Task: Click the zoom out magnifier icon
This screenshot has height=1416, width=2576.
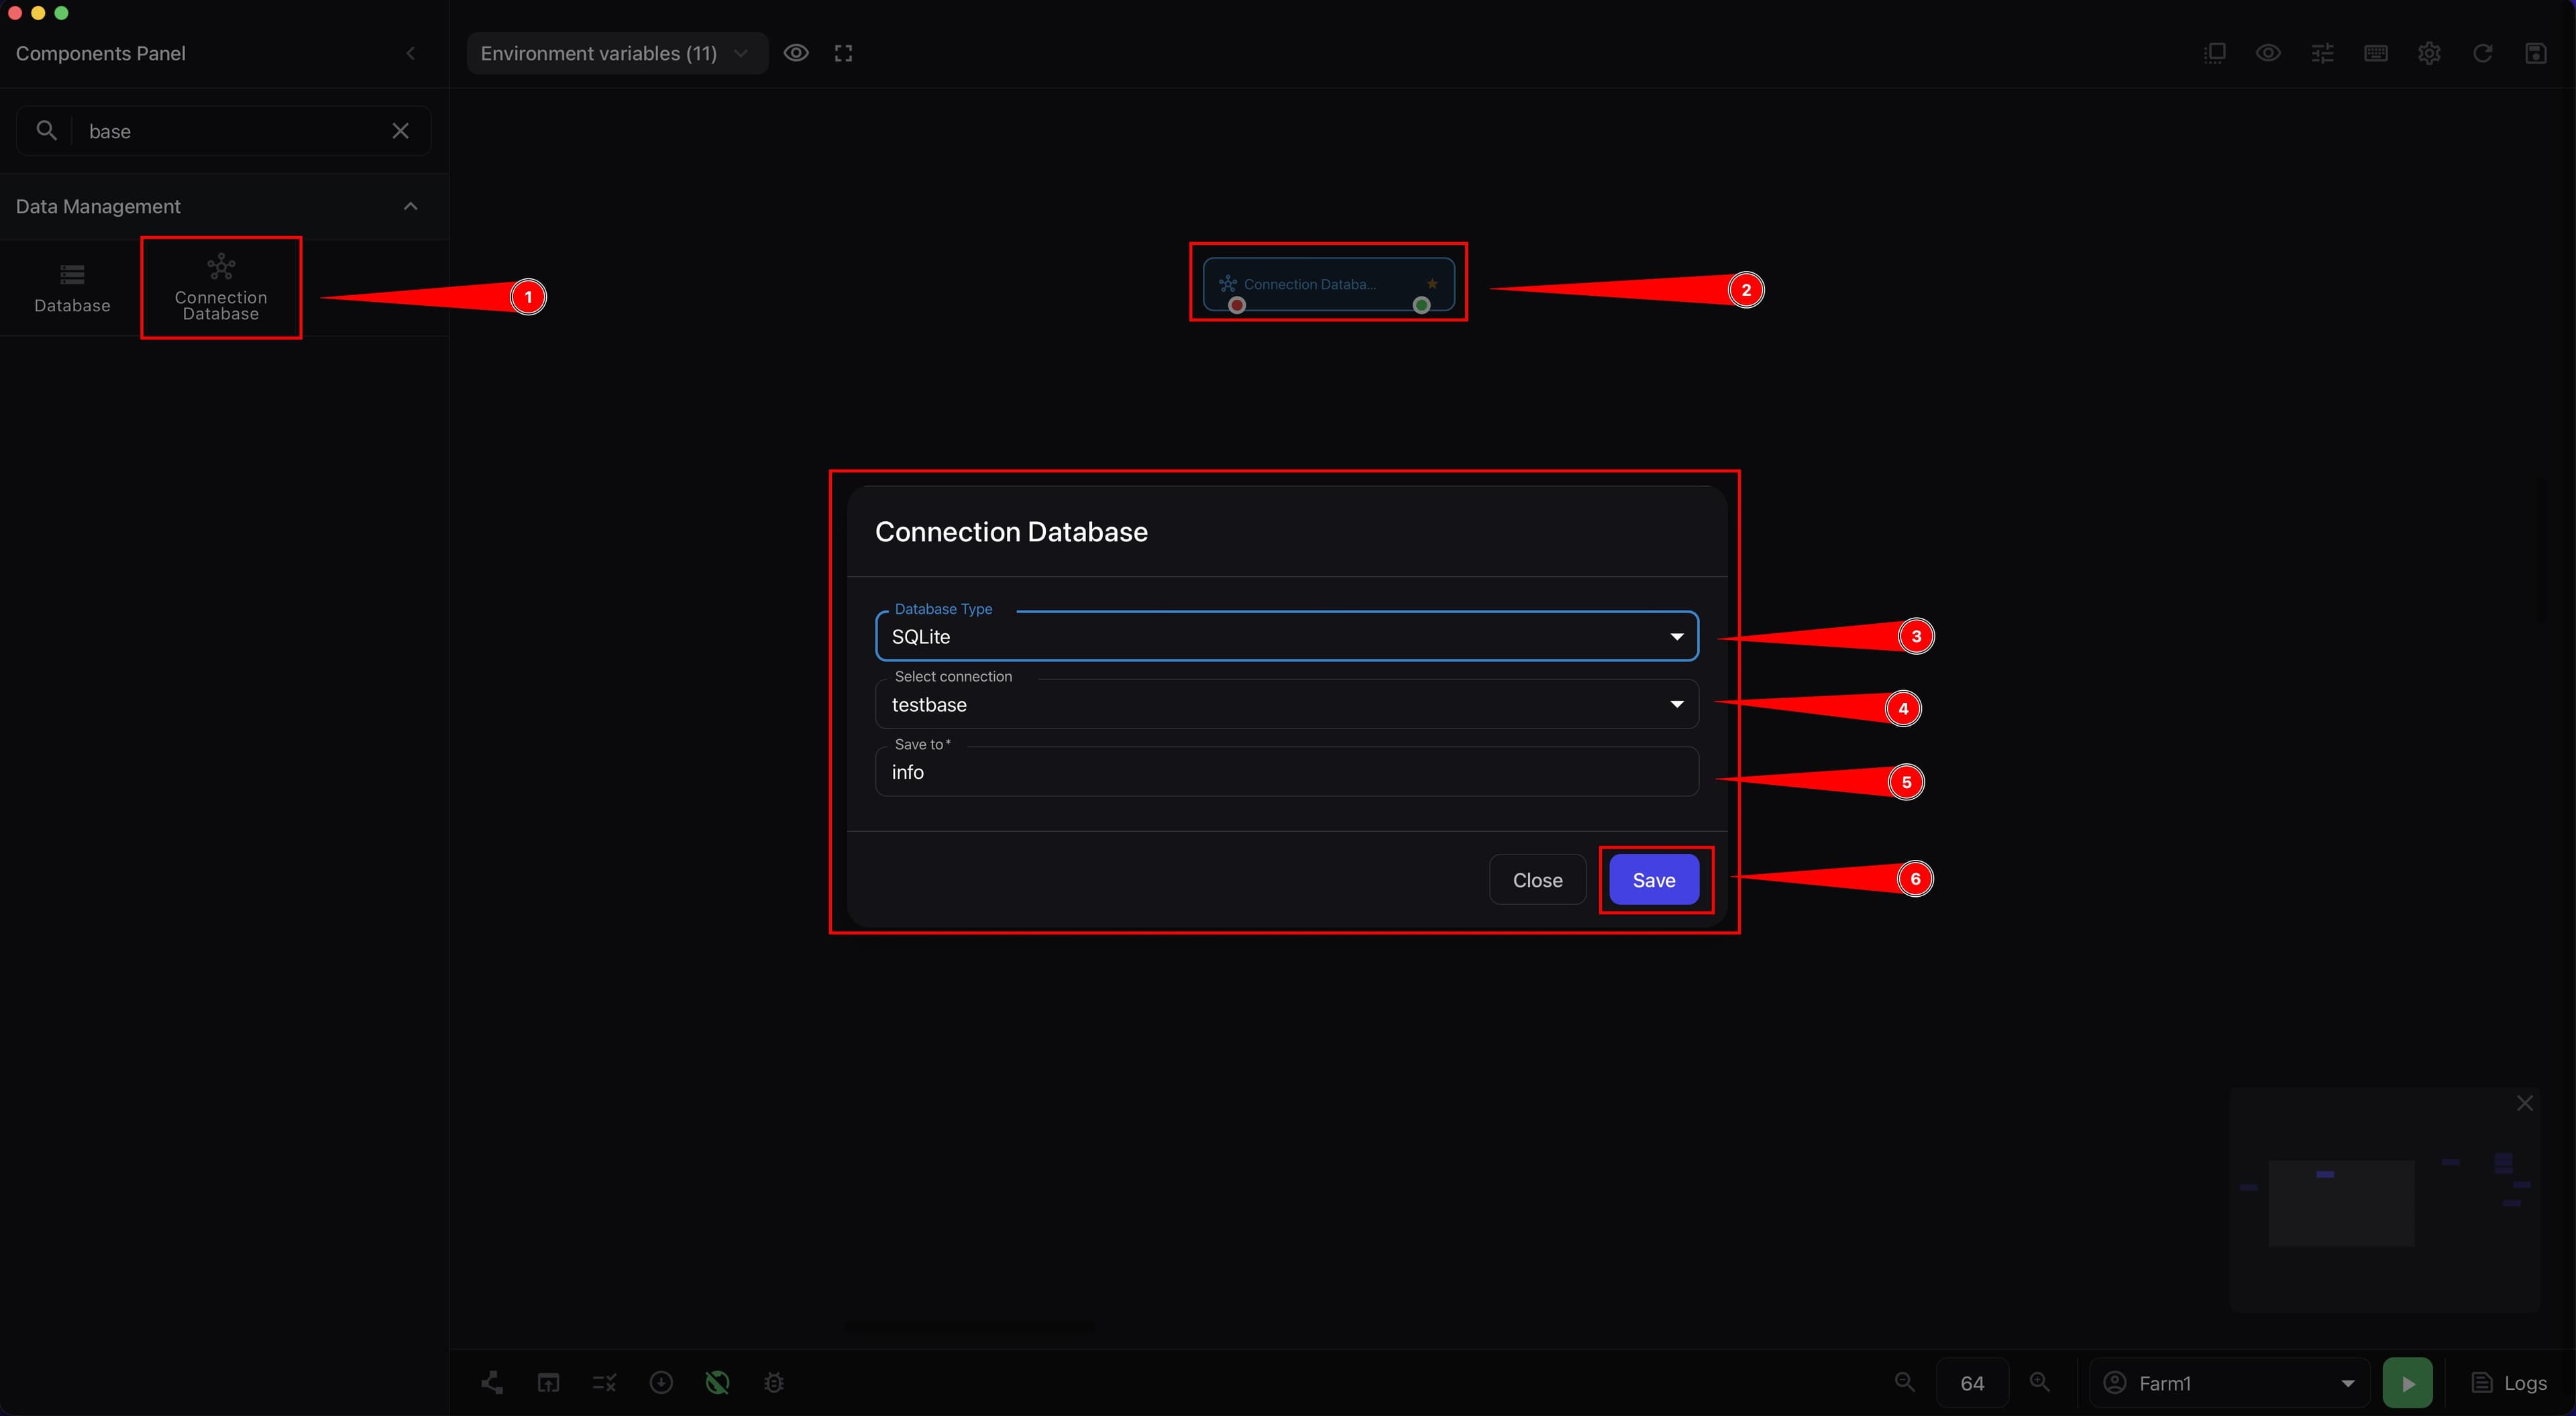Action: click(1905, 1382)
